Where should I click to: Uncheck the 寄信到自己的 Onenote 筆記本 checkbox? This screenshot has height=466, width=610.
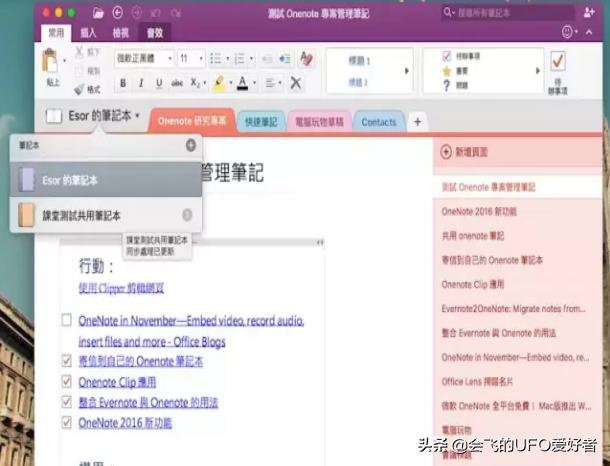click(x=67, y=361)
